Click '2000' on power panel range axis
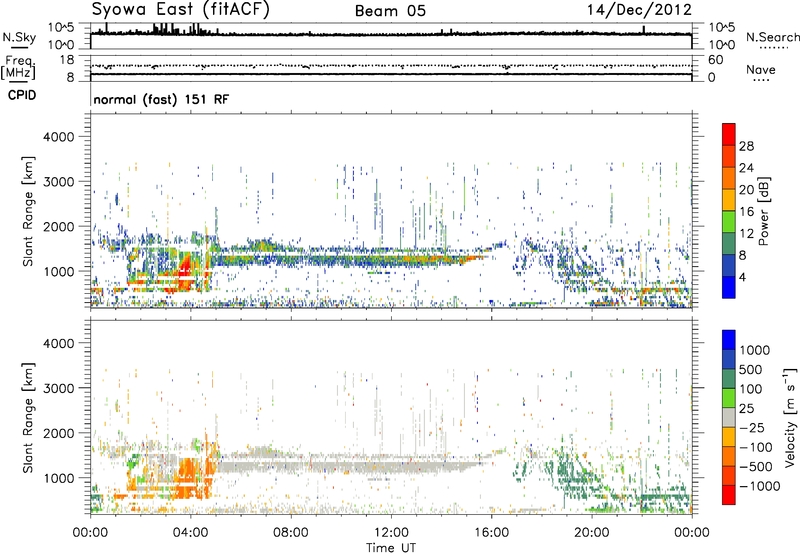Viewport: 800px width, 554px height. point(59,226)
